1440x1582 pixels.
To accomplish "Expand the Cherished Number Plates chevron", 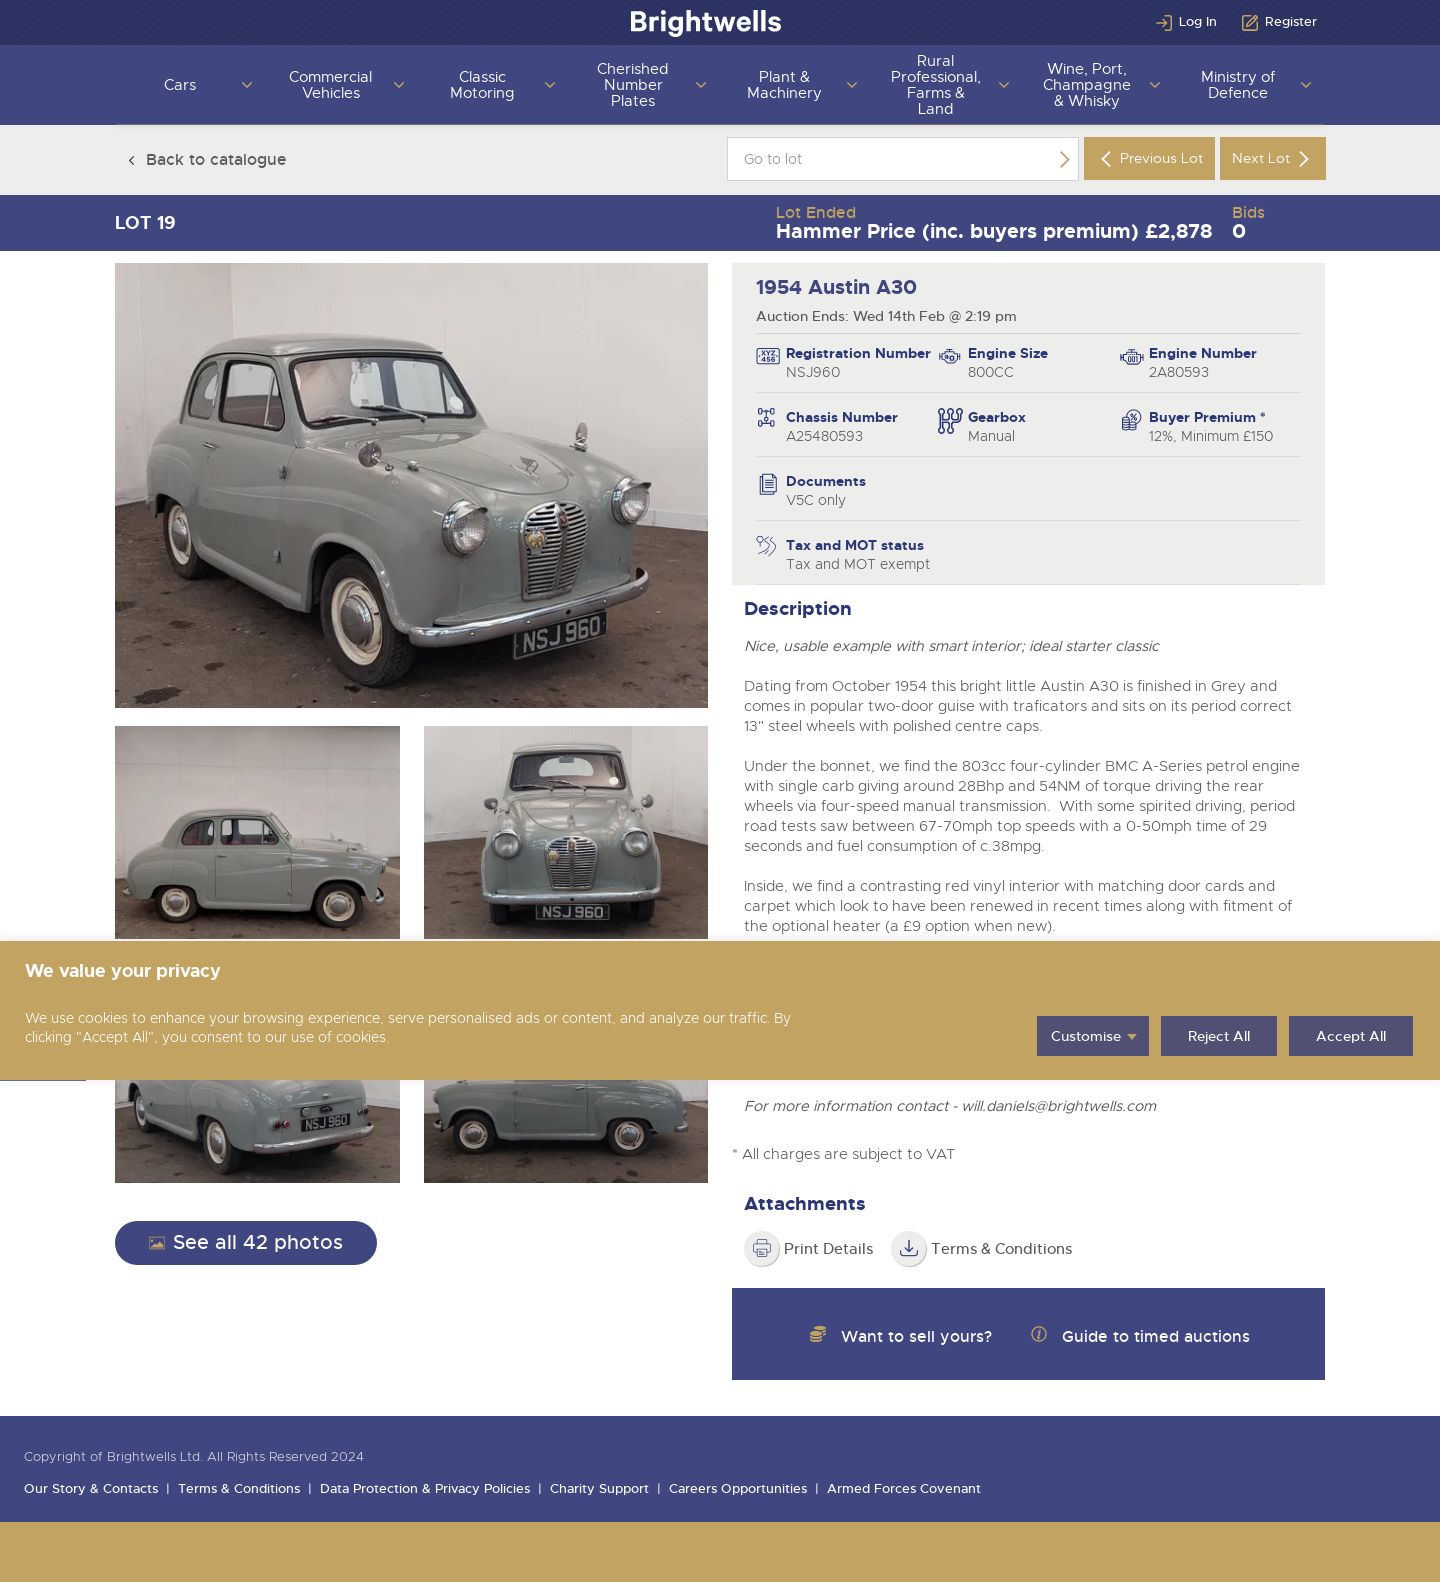I will tap(701, 85).
